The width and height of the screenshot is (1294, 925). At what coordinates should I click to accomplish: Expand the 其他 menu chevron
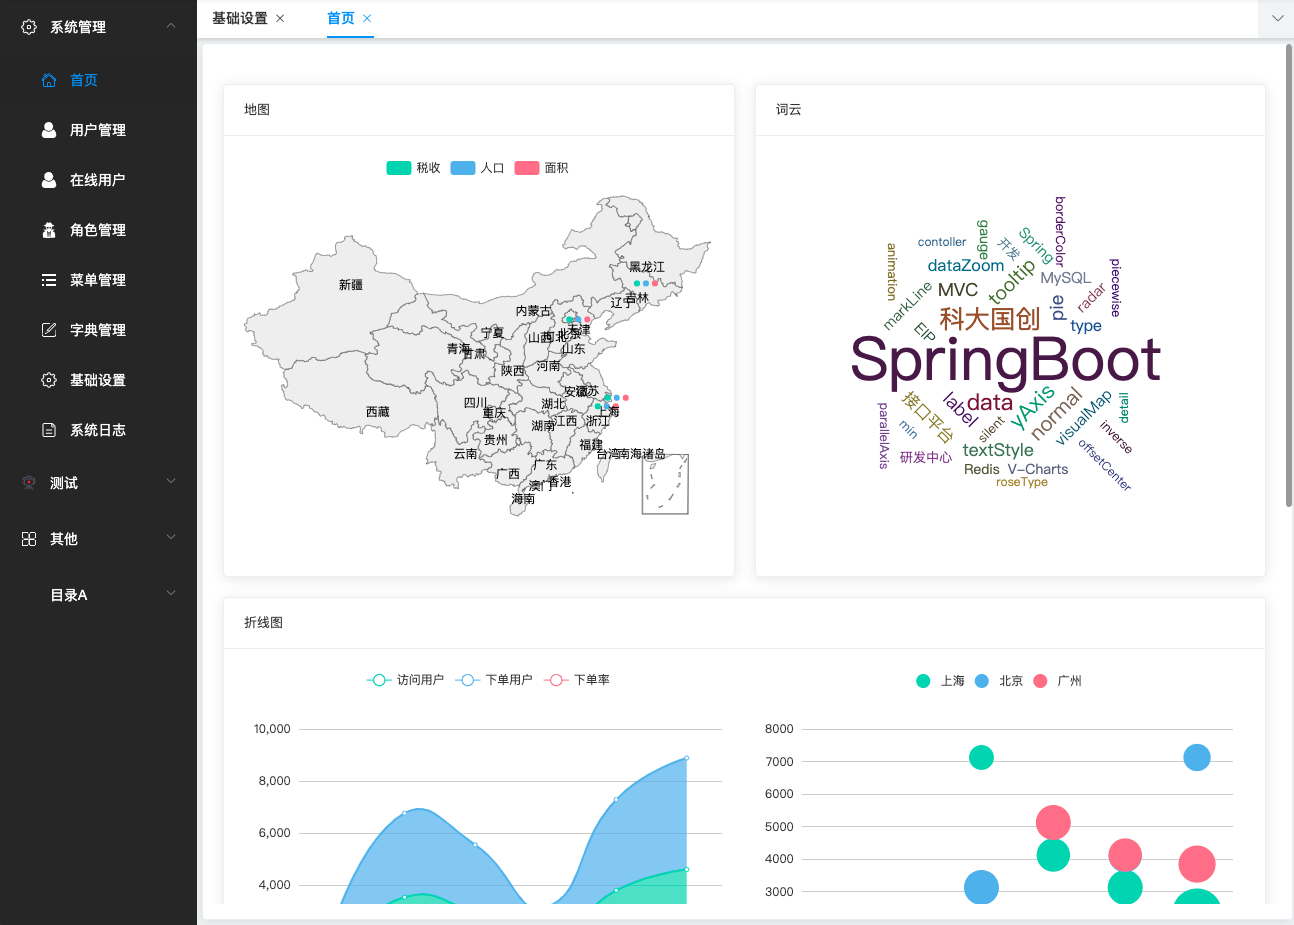click(x=171, y=537)
